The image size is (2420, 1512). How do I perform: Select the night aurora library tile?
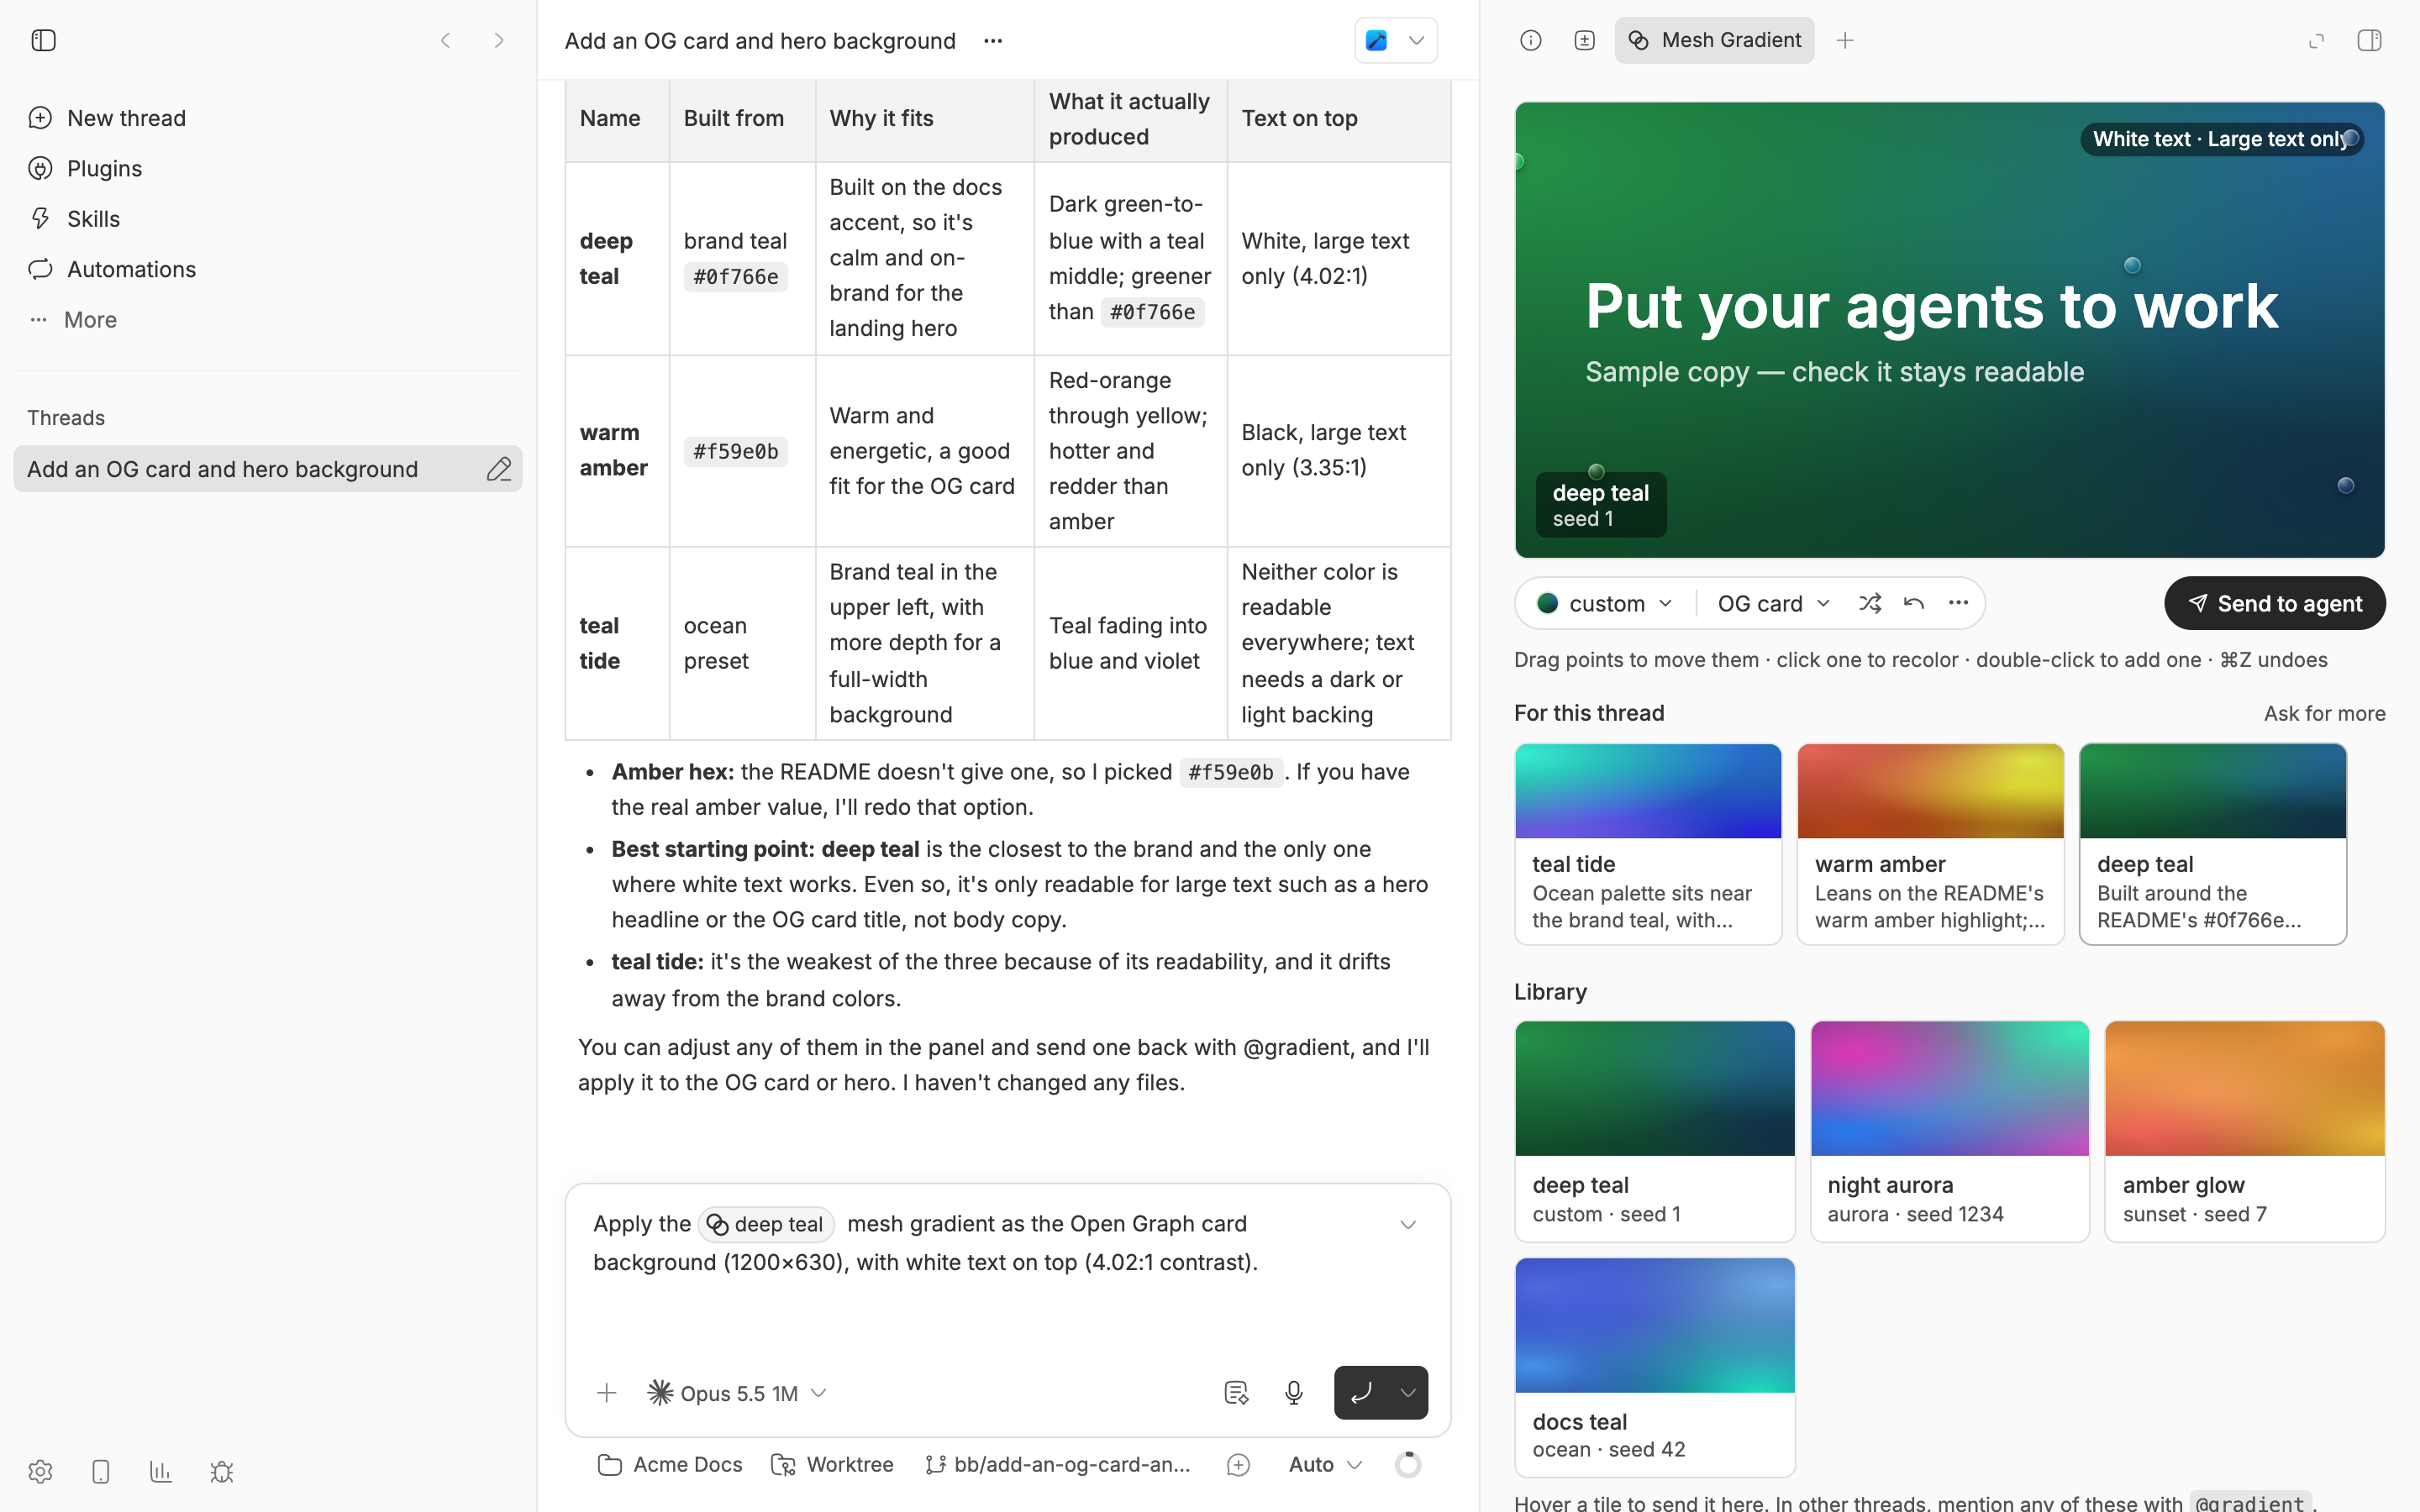click(x=1949, y=1131)
